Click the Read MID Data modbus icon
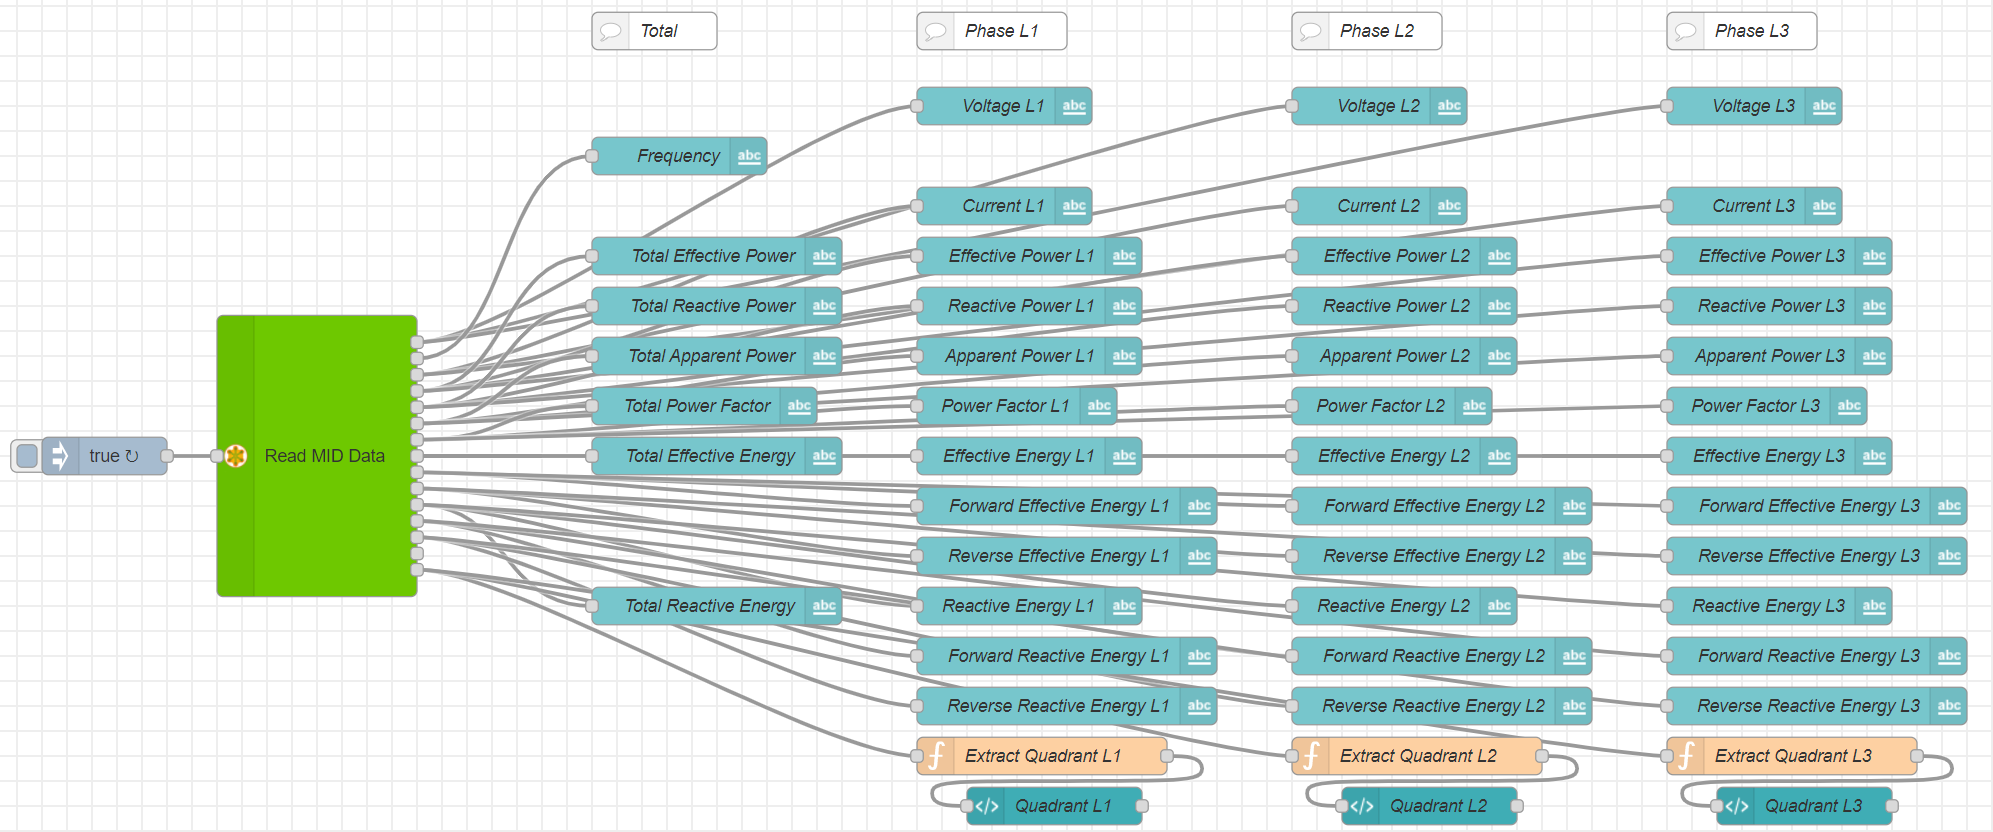The image size is (1993, 832). (x=236, y=456)
